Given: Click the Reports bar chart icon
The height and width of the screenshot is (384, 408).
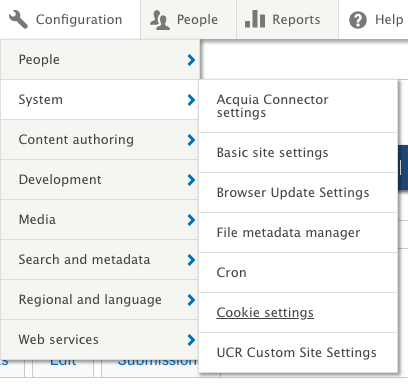Looking at the screenshot, I should [255, 19].
